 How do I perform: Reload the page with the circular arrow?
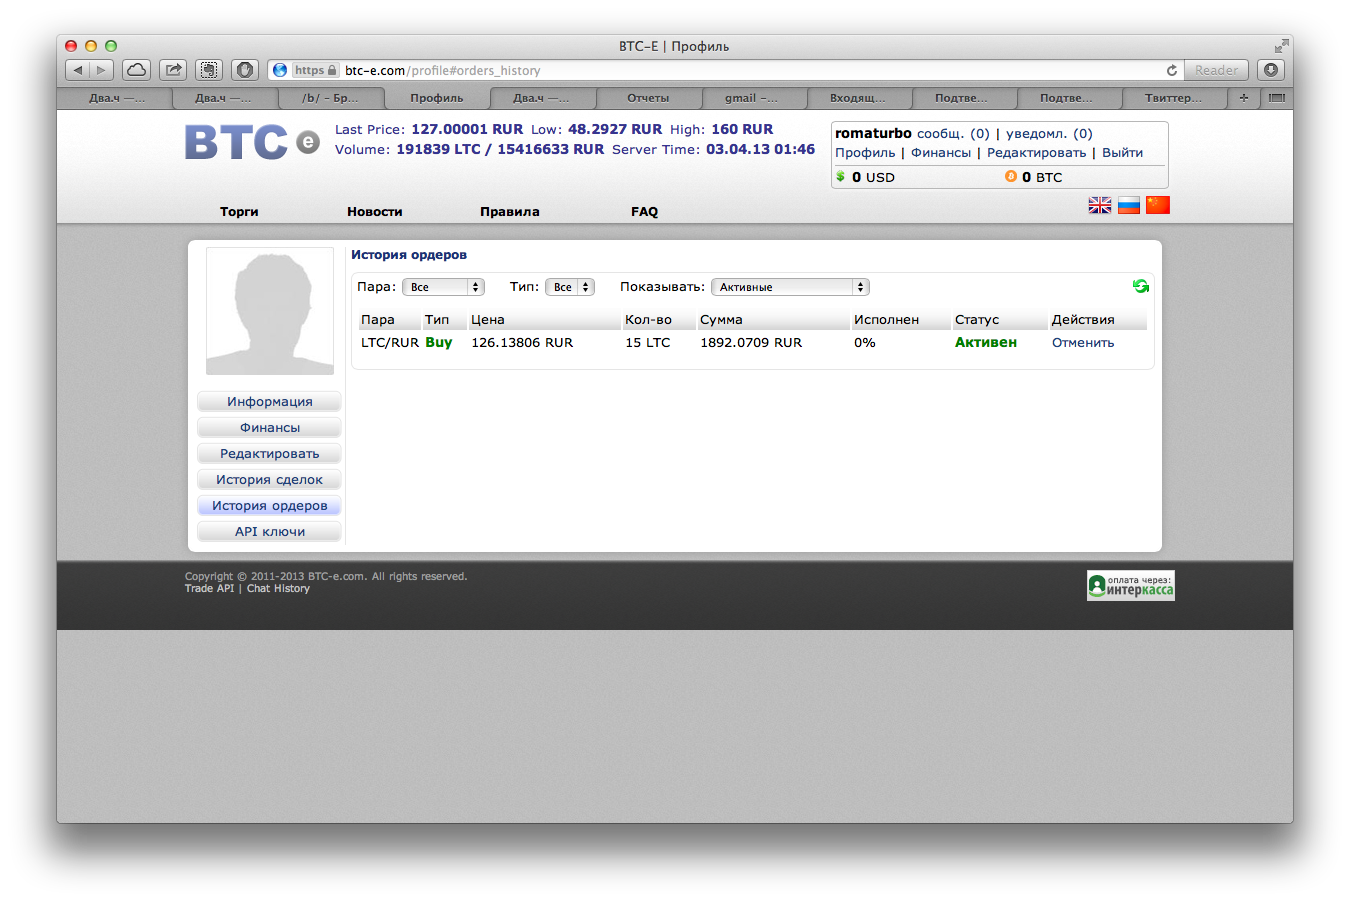[x=1171, y=70]
